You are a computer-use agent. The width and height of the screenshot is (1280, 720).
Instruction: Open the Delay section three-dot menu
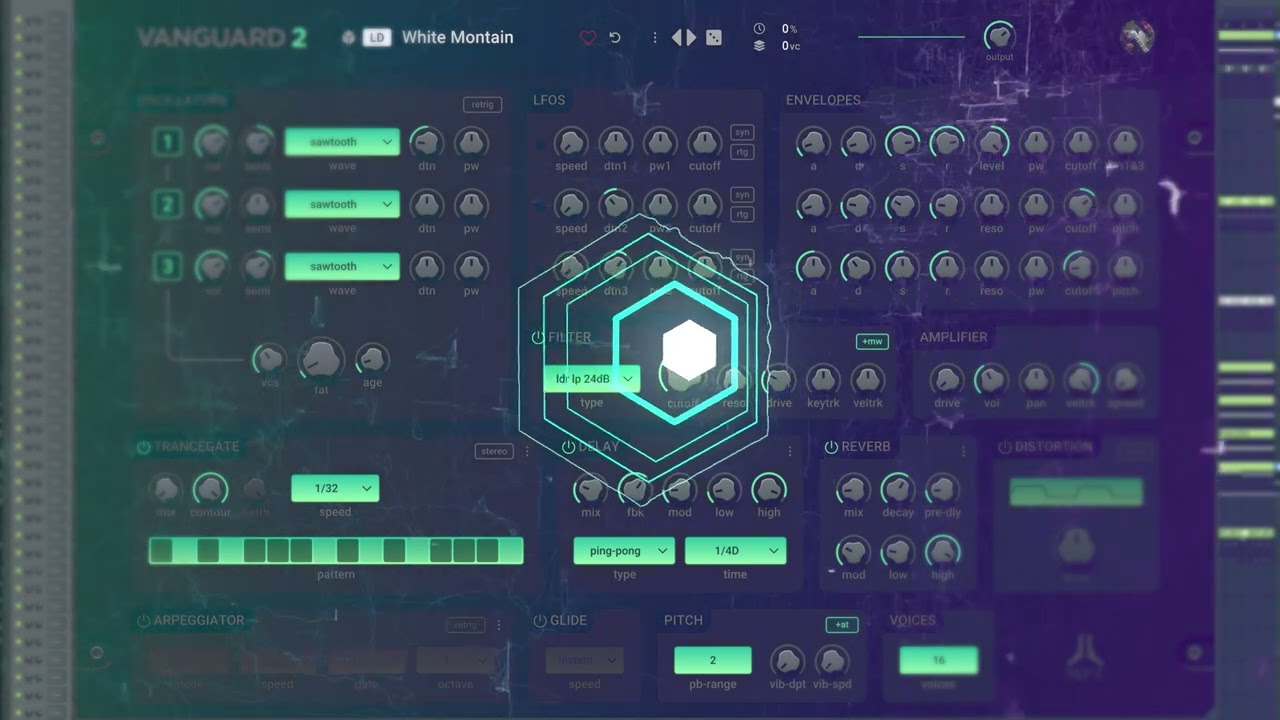(x=790, y=451)
